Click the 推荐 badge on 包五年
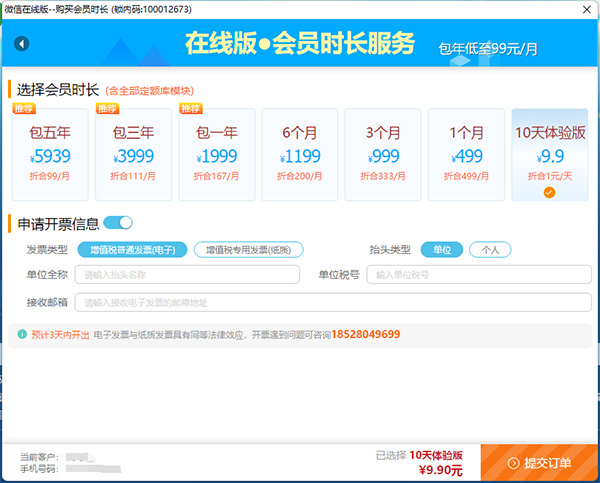 point(23,108)
